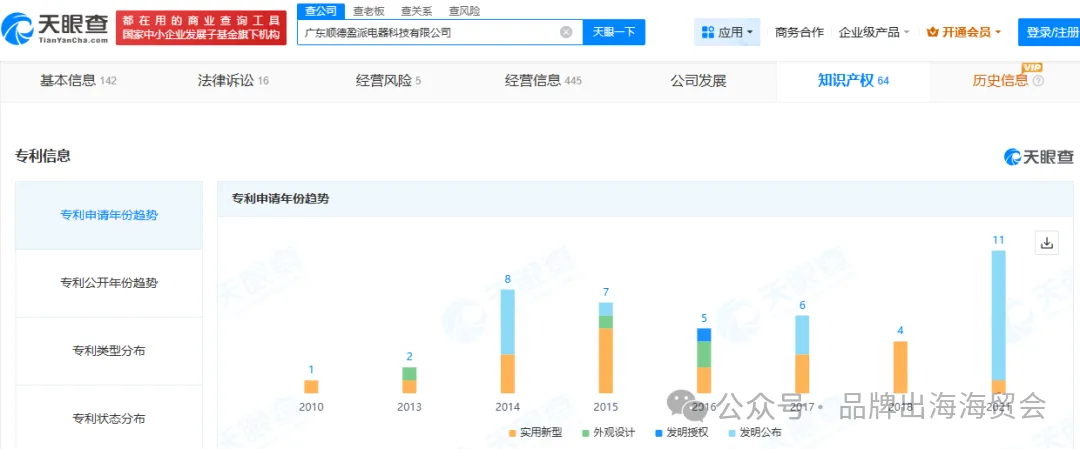This screenshot has height=449, width=1080.
Task: Expand the 开通会员 dropdown arrow
Action: pos(998,32)
